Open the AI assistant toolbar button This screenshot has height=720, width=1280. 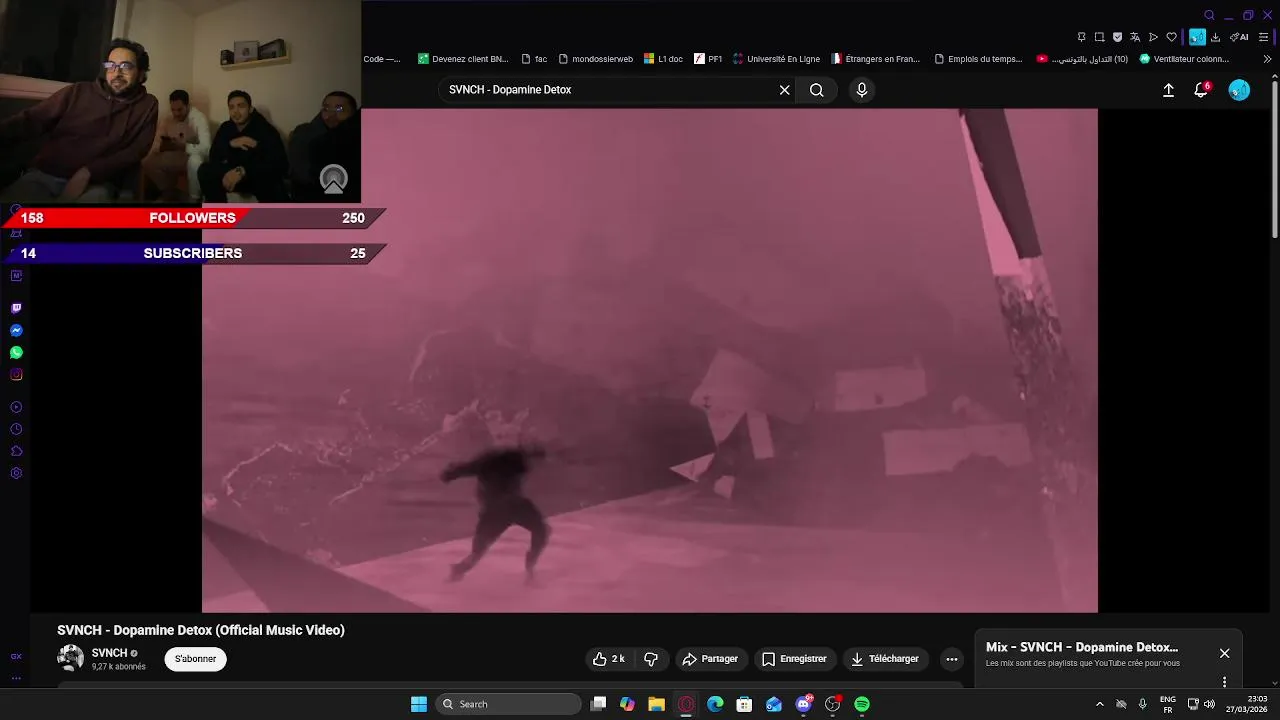tap(1239, 37)
